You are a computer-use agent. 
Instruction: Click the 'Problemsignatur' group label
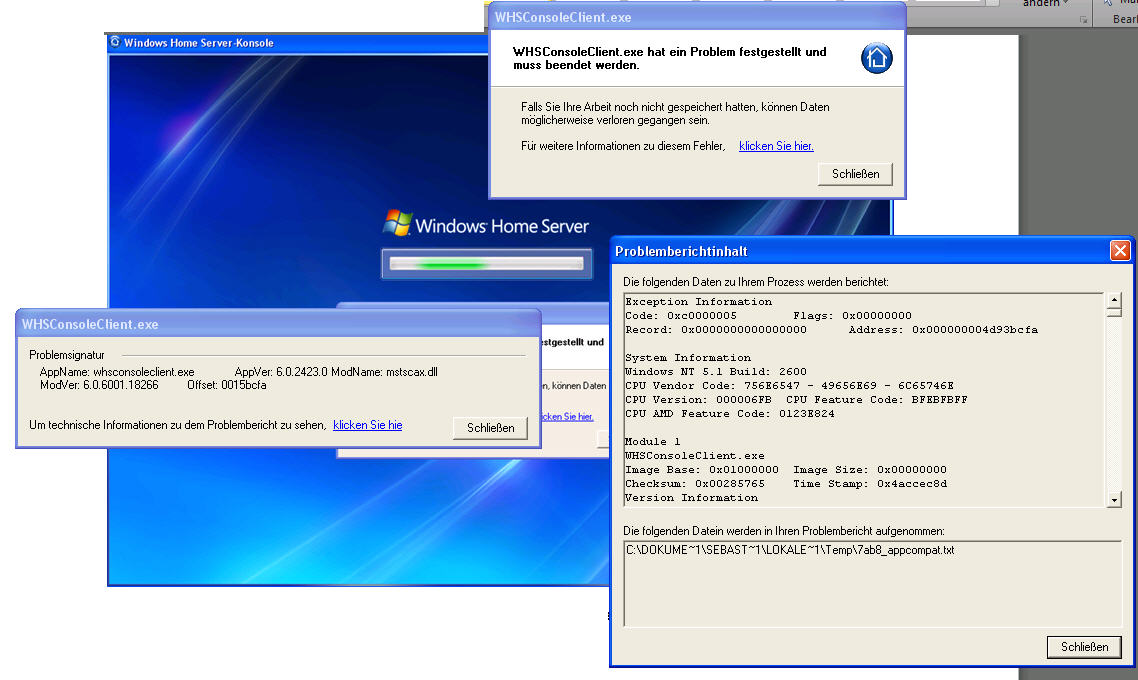coord(67,355)
